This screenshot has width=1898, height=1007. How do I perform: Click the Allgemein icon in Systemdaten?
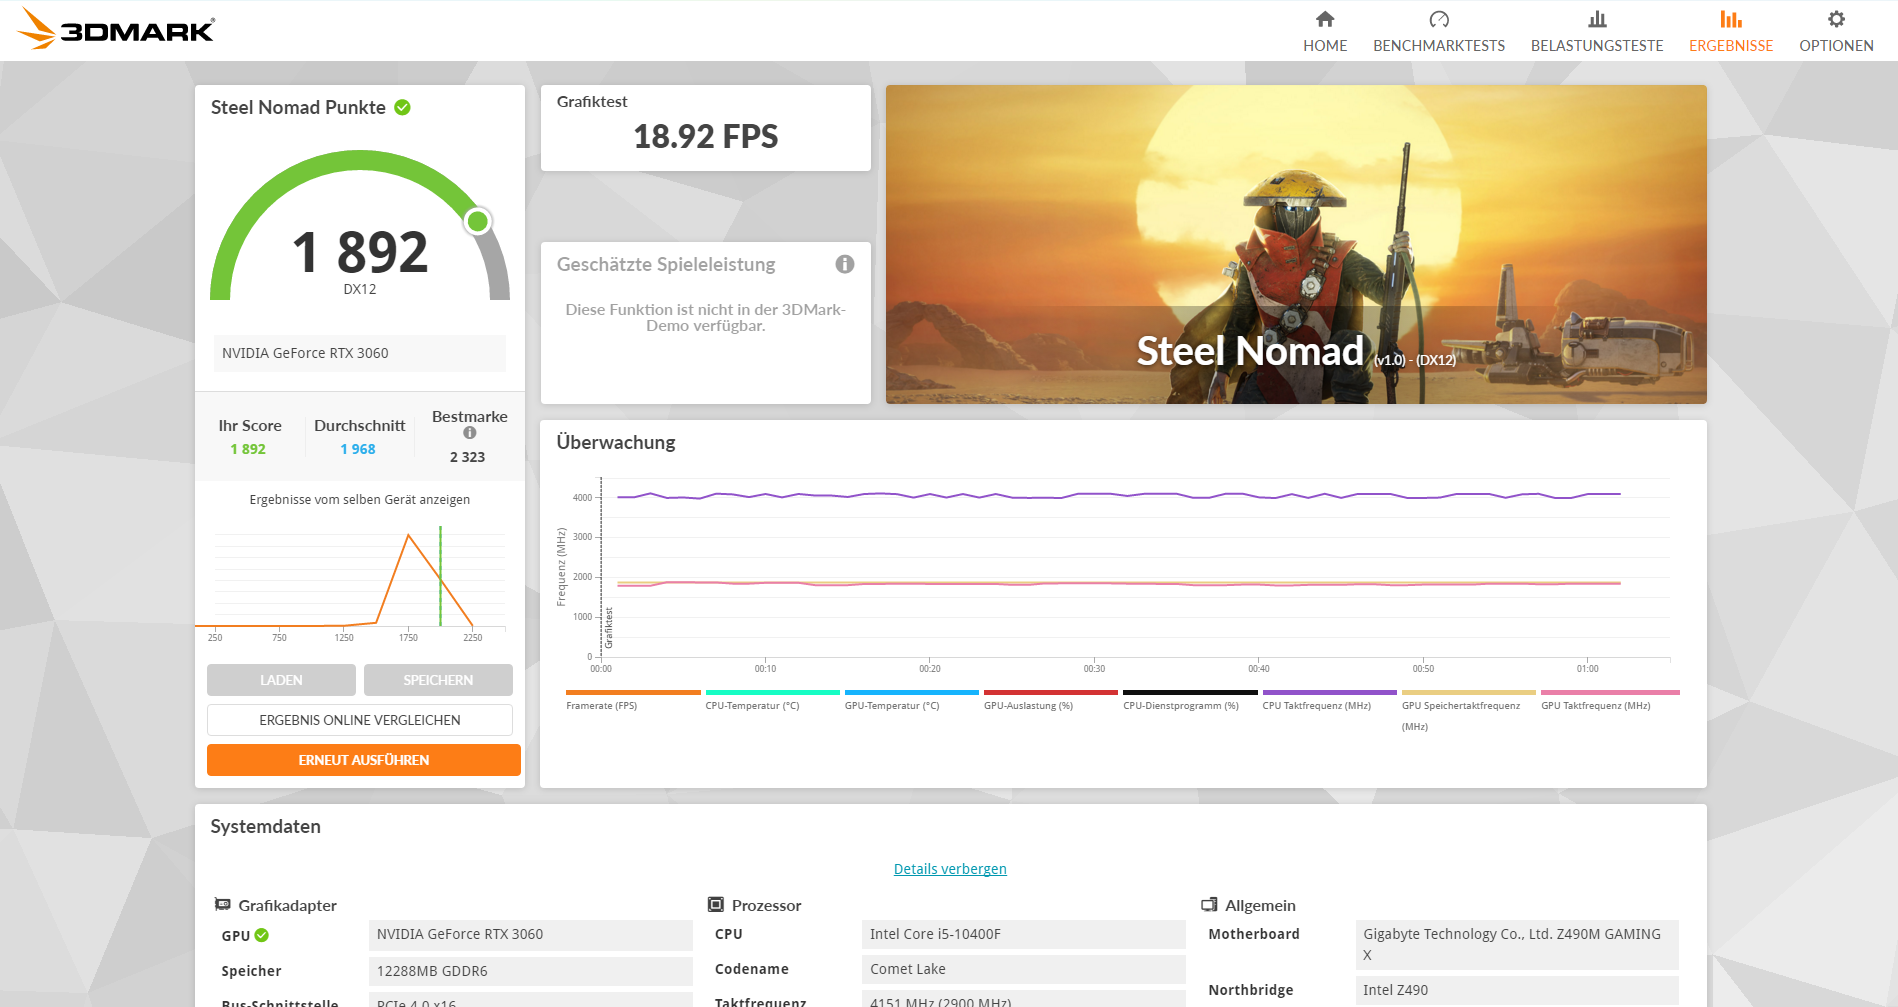coord(1210,904)
